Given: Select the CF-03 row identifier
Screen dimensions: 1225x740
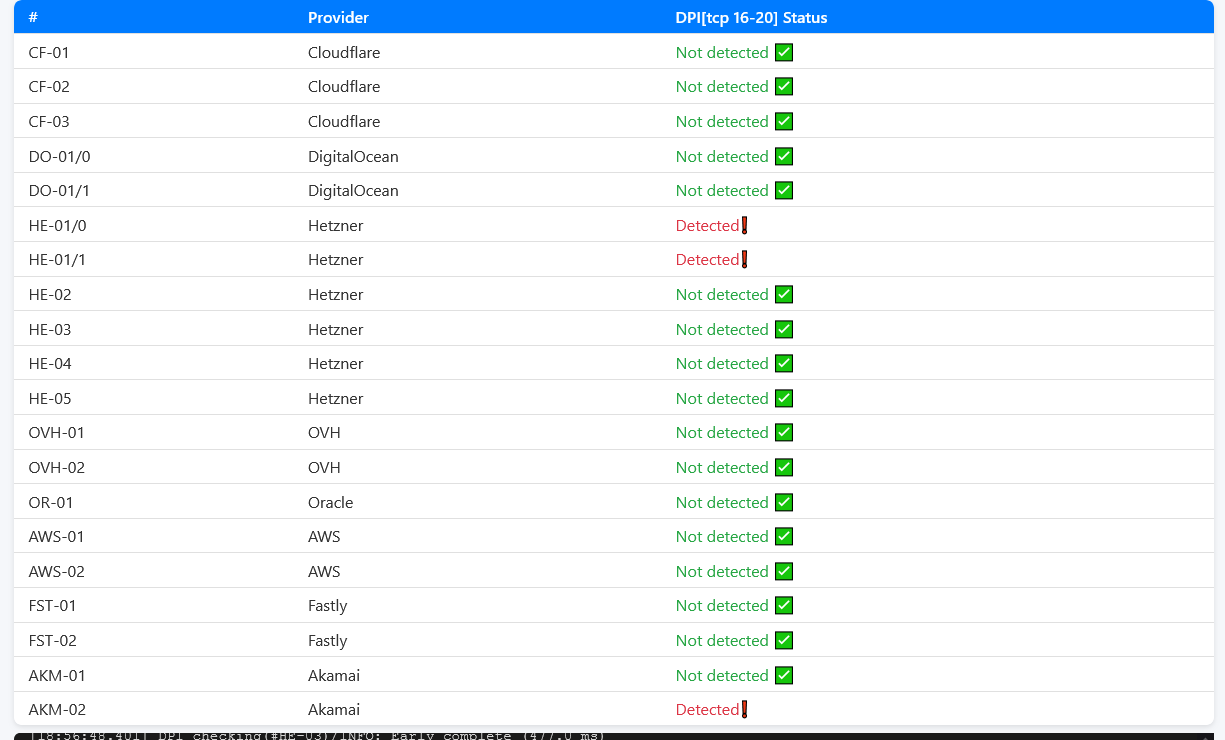Looking at the screenshot, I should coord(49,122).
